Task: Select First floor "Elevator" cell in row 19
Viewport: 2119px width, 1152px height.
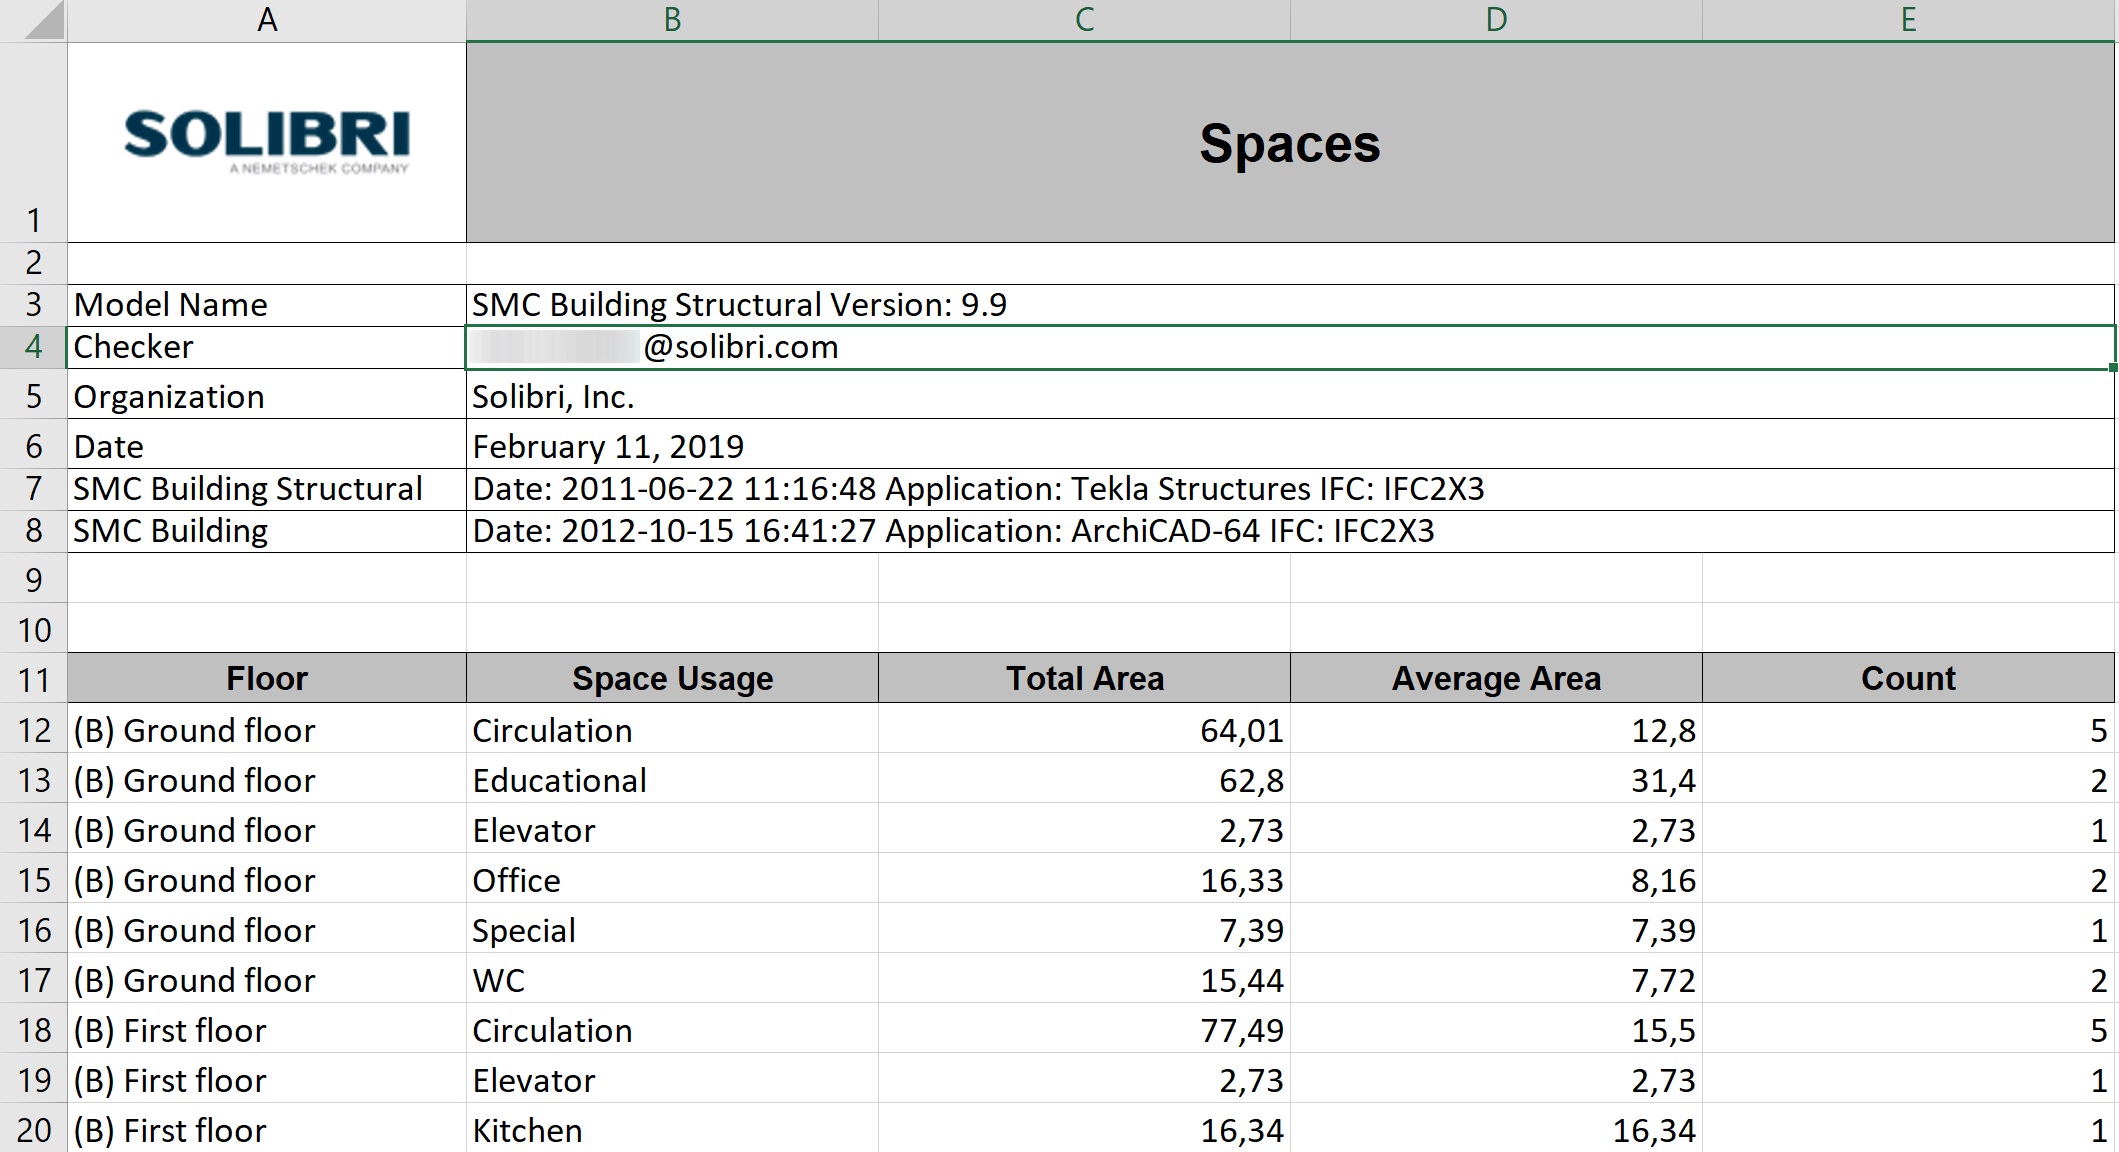Action: pos(672,1079)
